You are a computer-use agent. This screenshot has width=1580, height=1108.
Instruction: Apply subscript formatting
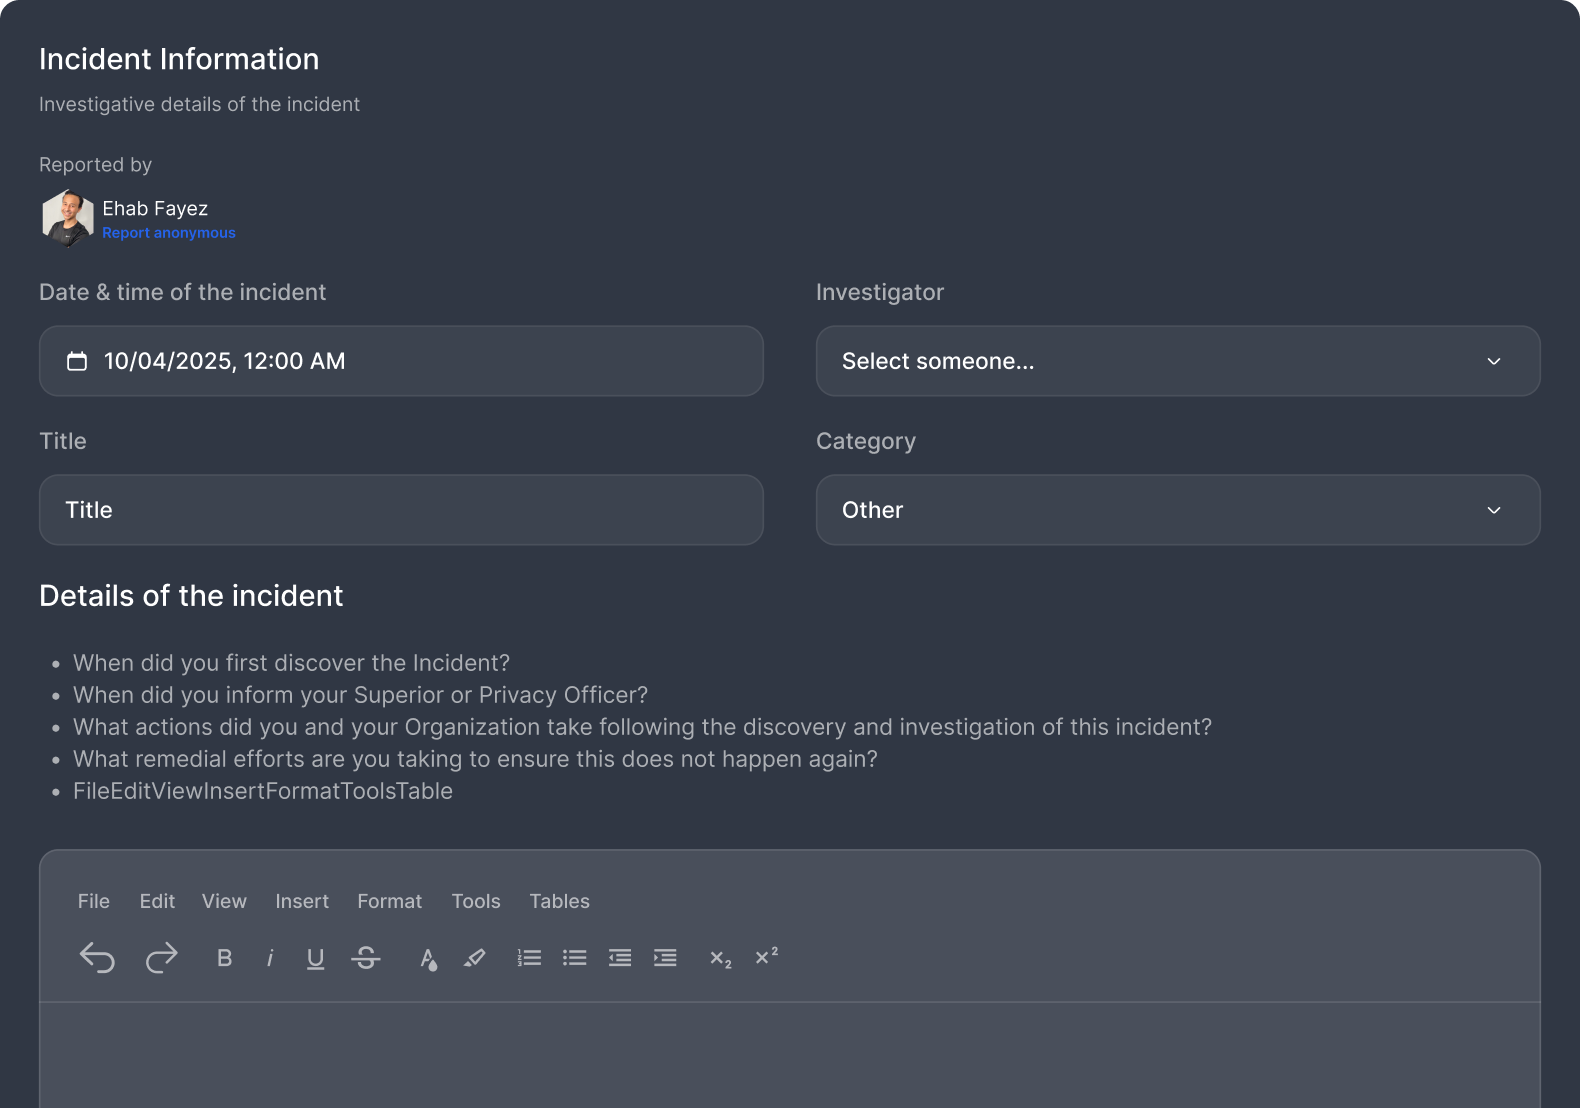click(x=721, y=959)
